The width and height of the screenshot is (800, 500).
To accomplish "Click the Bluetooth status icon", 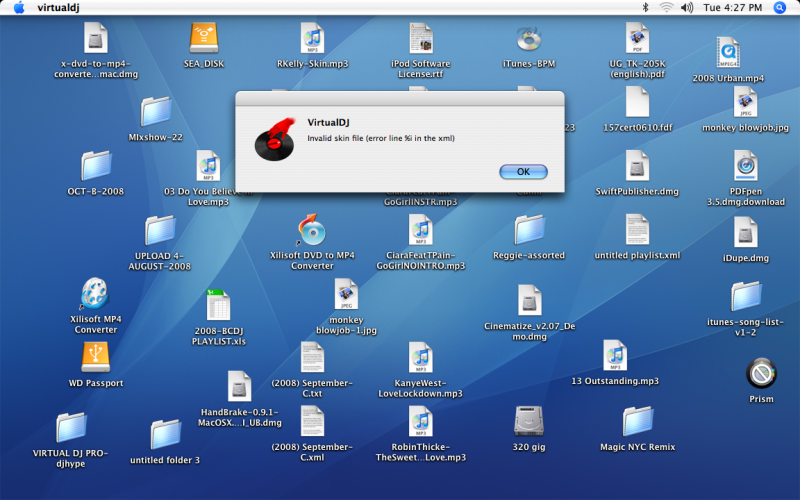I will (x=645, y=7).
